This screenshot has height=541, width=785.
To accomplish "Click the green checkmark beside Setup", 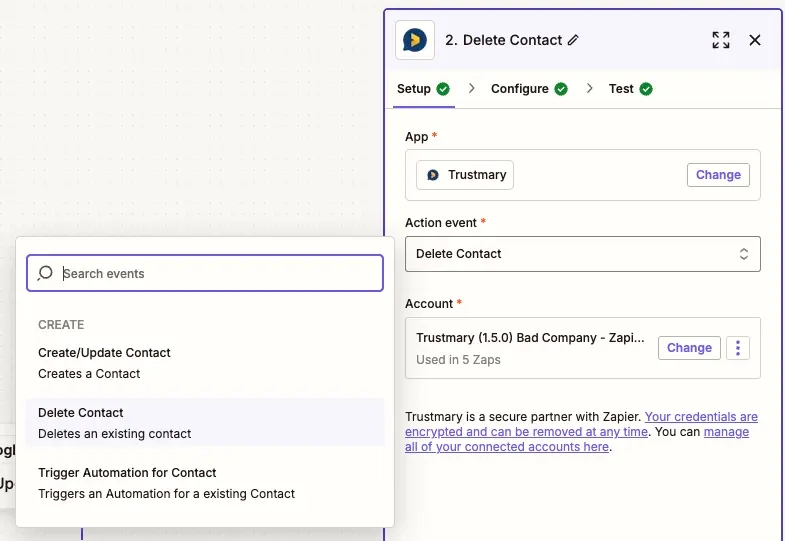I will [x=443, y=89].
